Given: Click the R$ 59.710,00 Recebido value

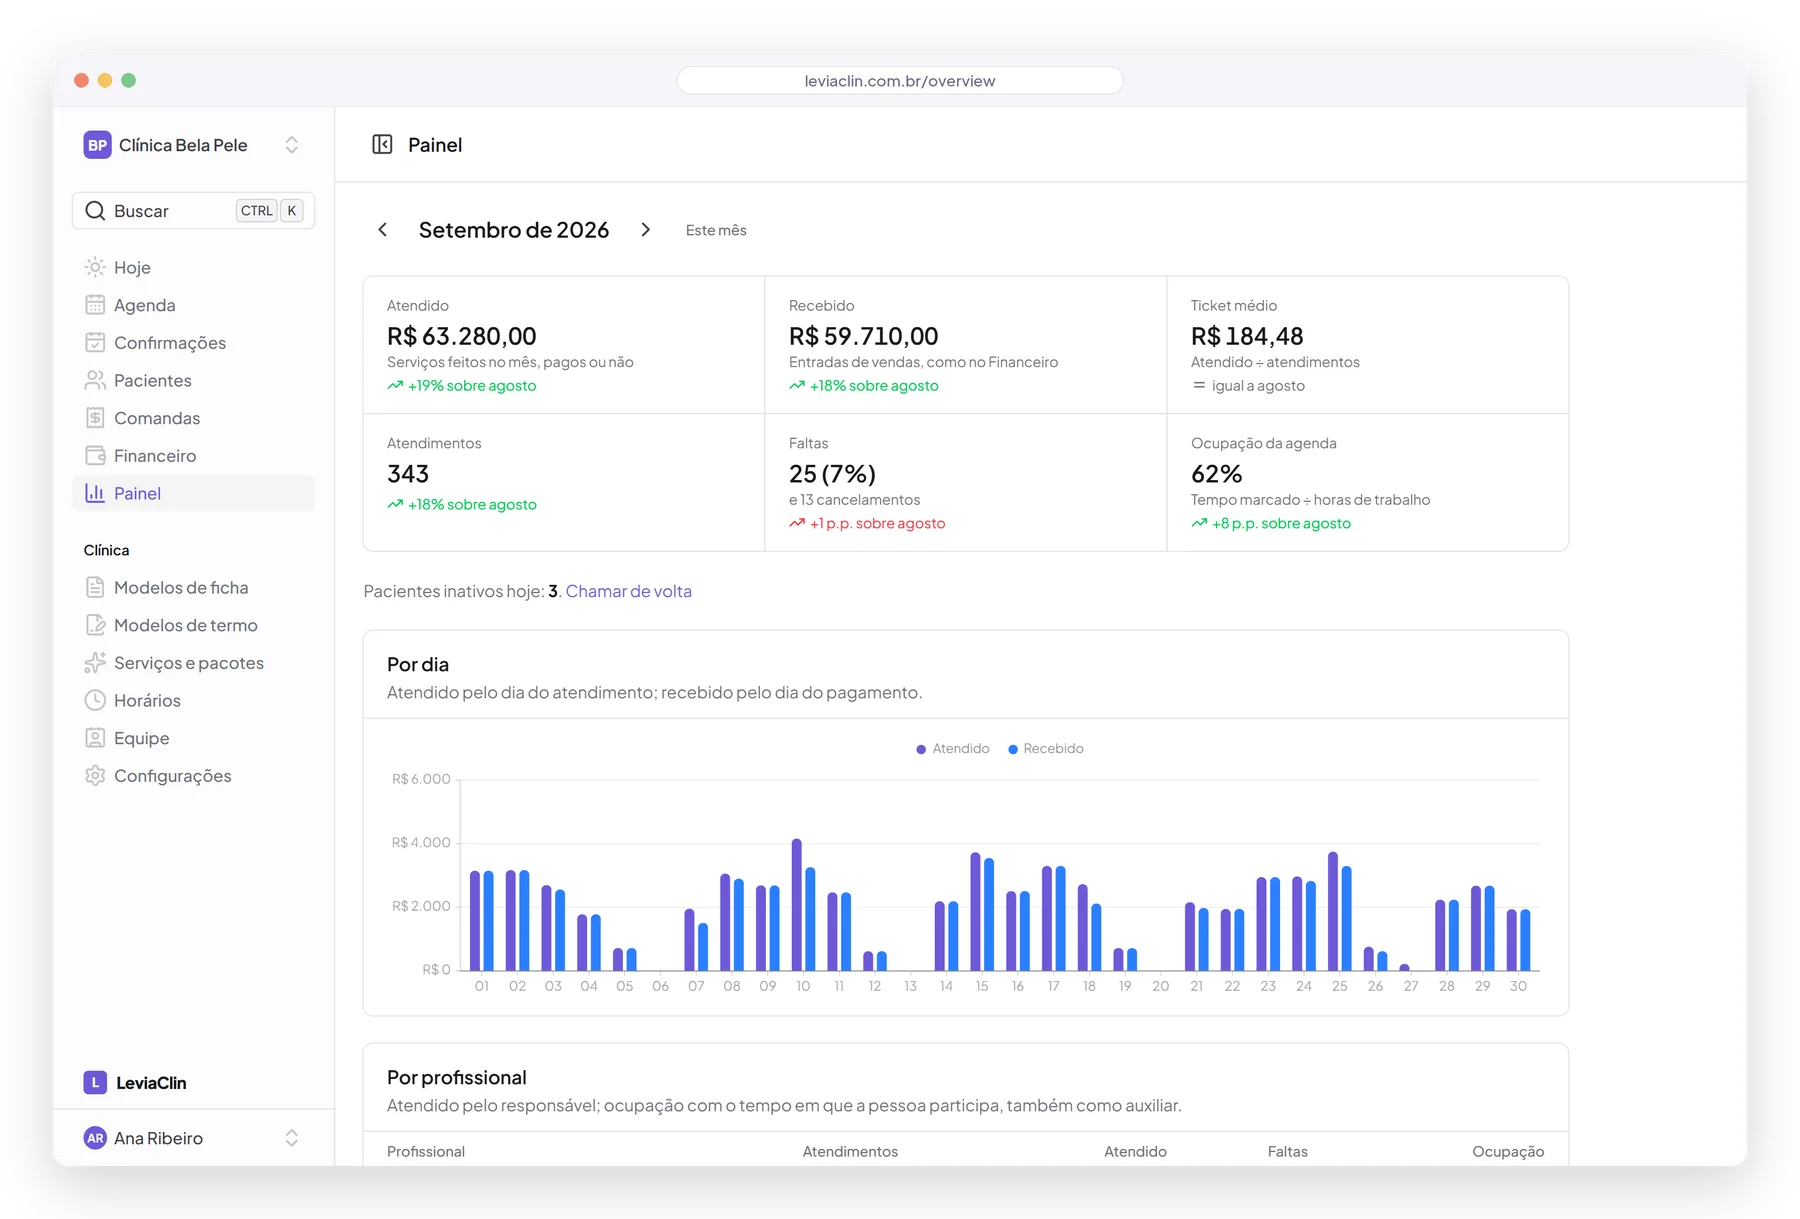Looking at the screenshot, I should click(864, 336).
